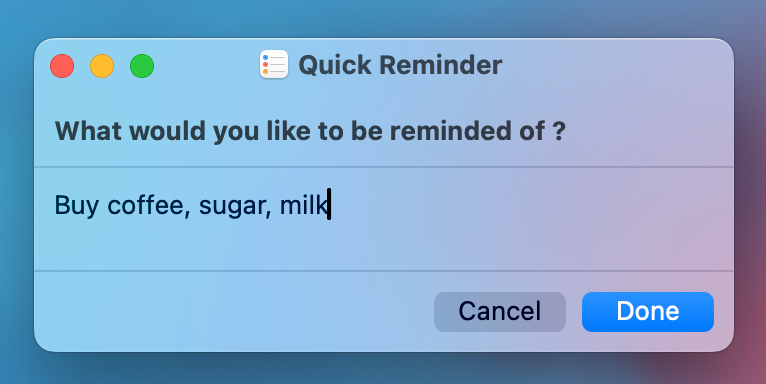
Task: Click the word "sugar" in the reminder text
Action: coord(234,206)
